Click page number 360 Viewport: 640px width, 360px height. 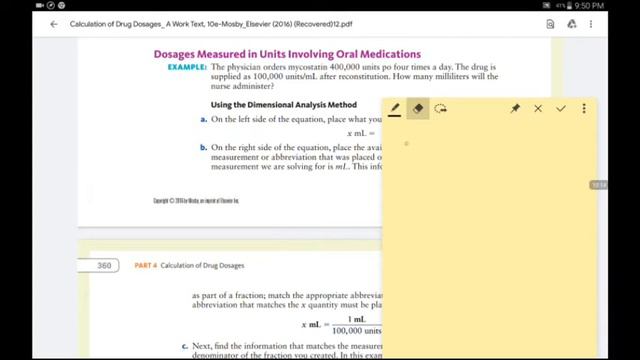(x=104, y=265)
